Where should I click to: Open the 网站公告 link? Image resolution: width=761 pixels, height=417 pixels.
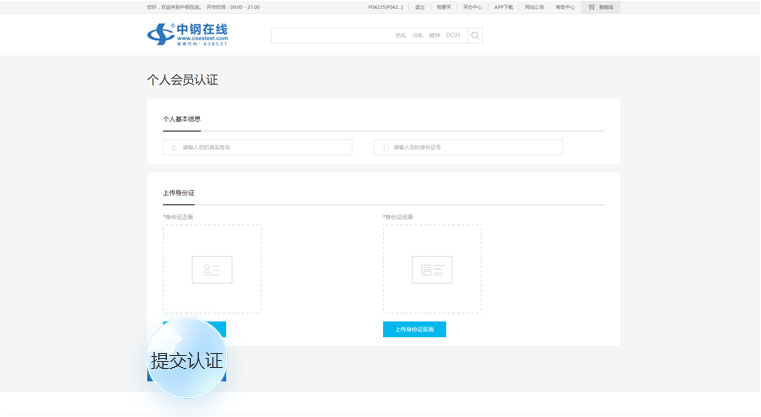(x=535, y=7)
